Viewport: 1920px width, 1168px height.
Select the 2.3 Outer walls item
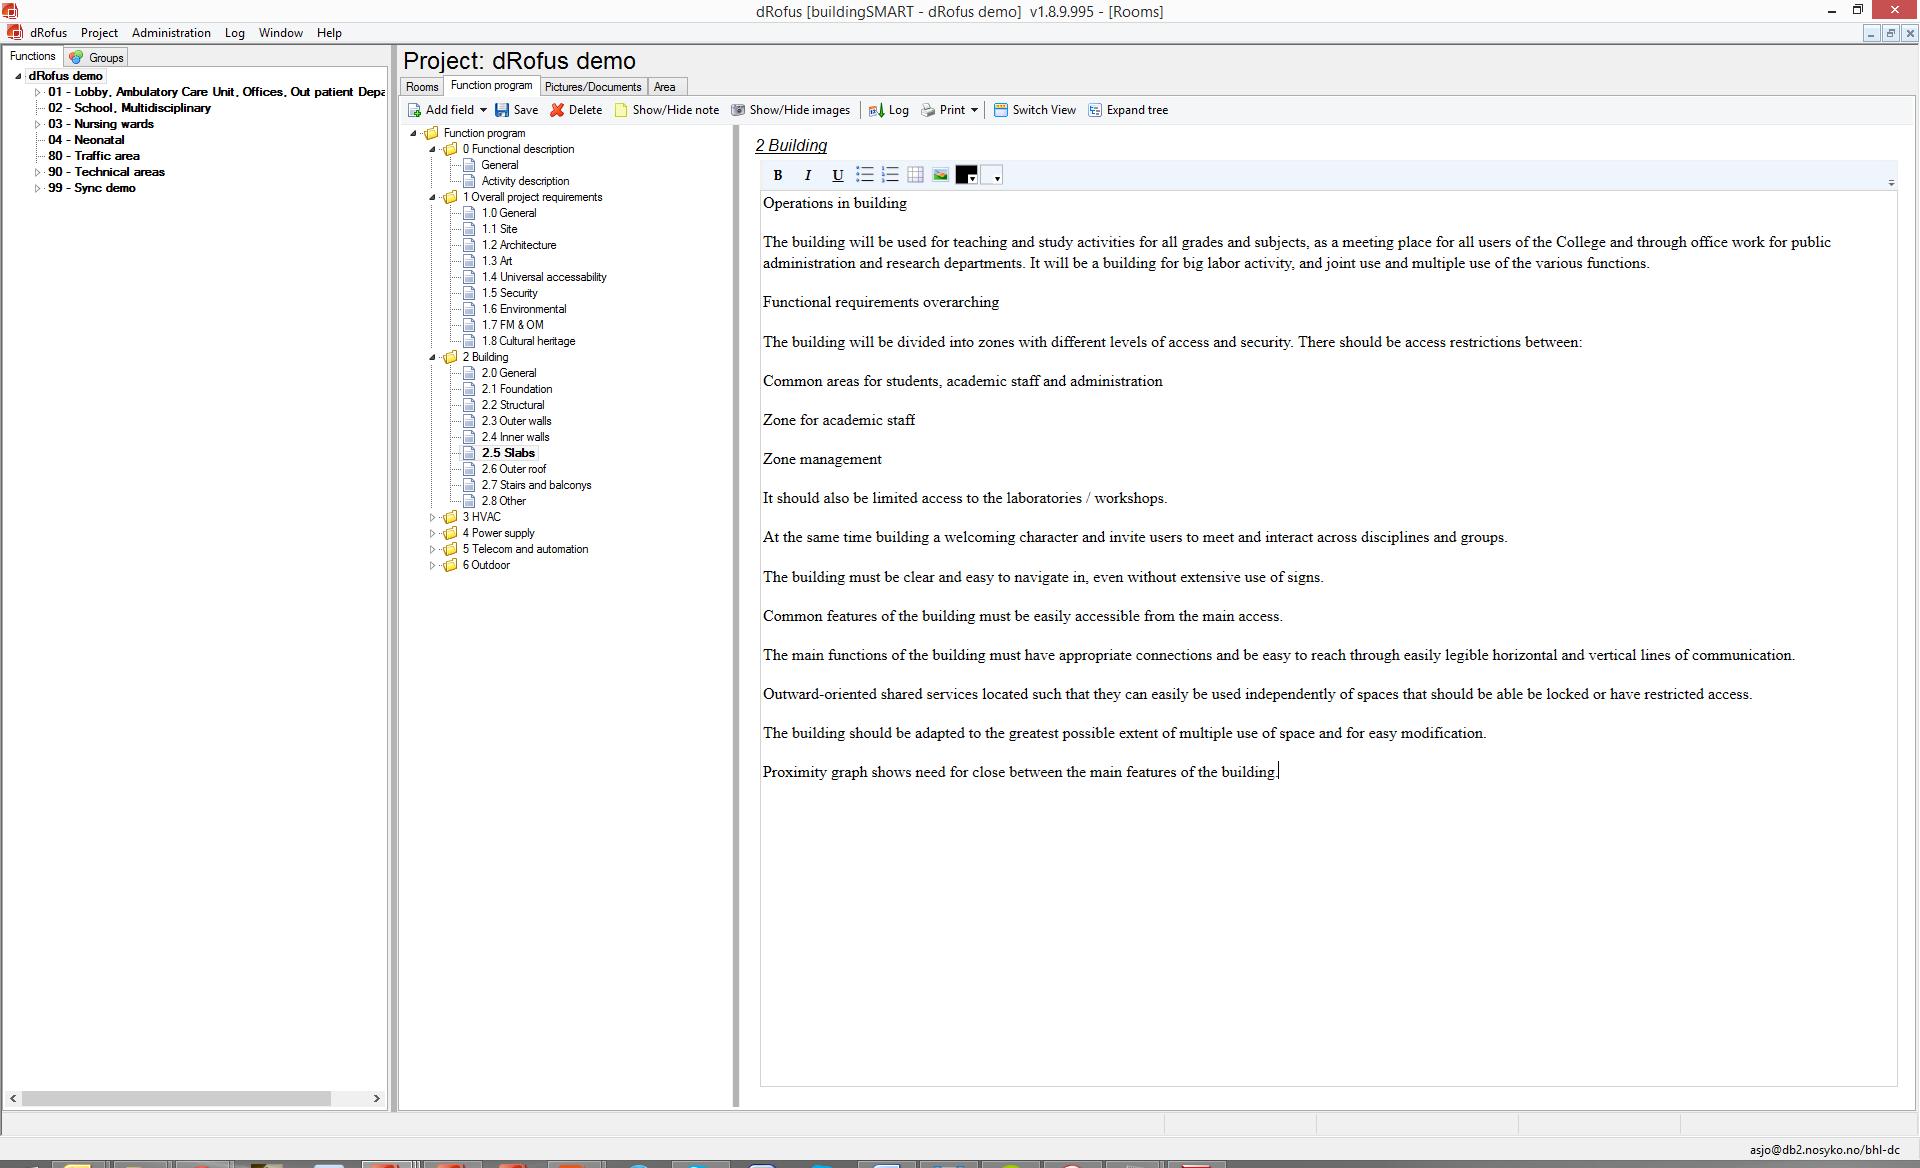coord(516,421)
